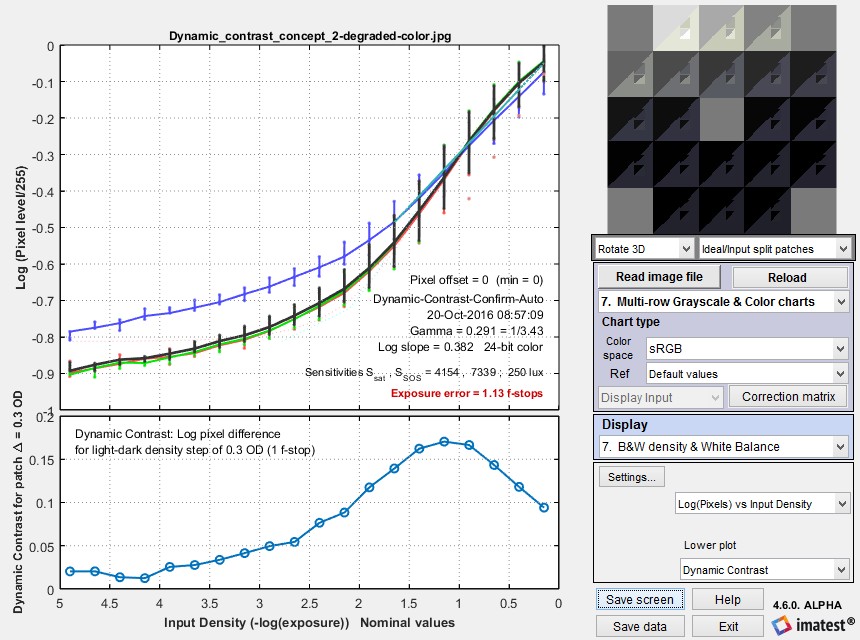Expand the B&W density & White Balance display selector
This screenshot has height=640, width=860.
(722, 446)
